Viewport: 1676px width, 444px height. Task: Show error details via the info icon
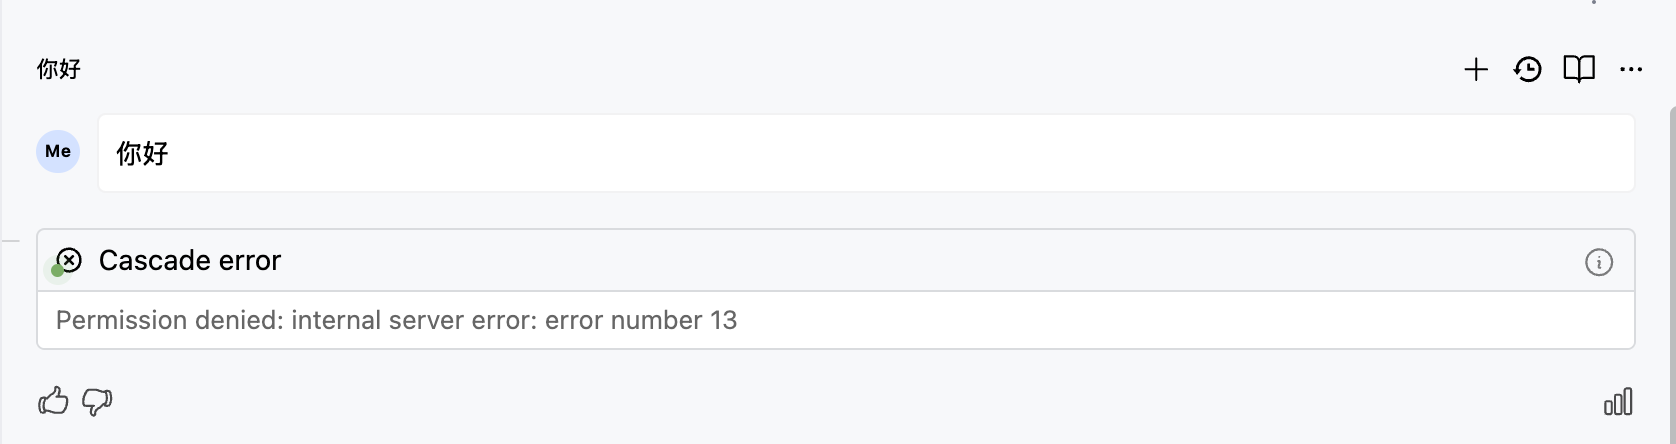point(1599,262)
